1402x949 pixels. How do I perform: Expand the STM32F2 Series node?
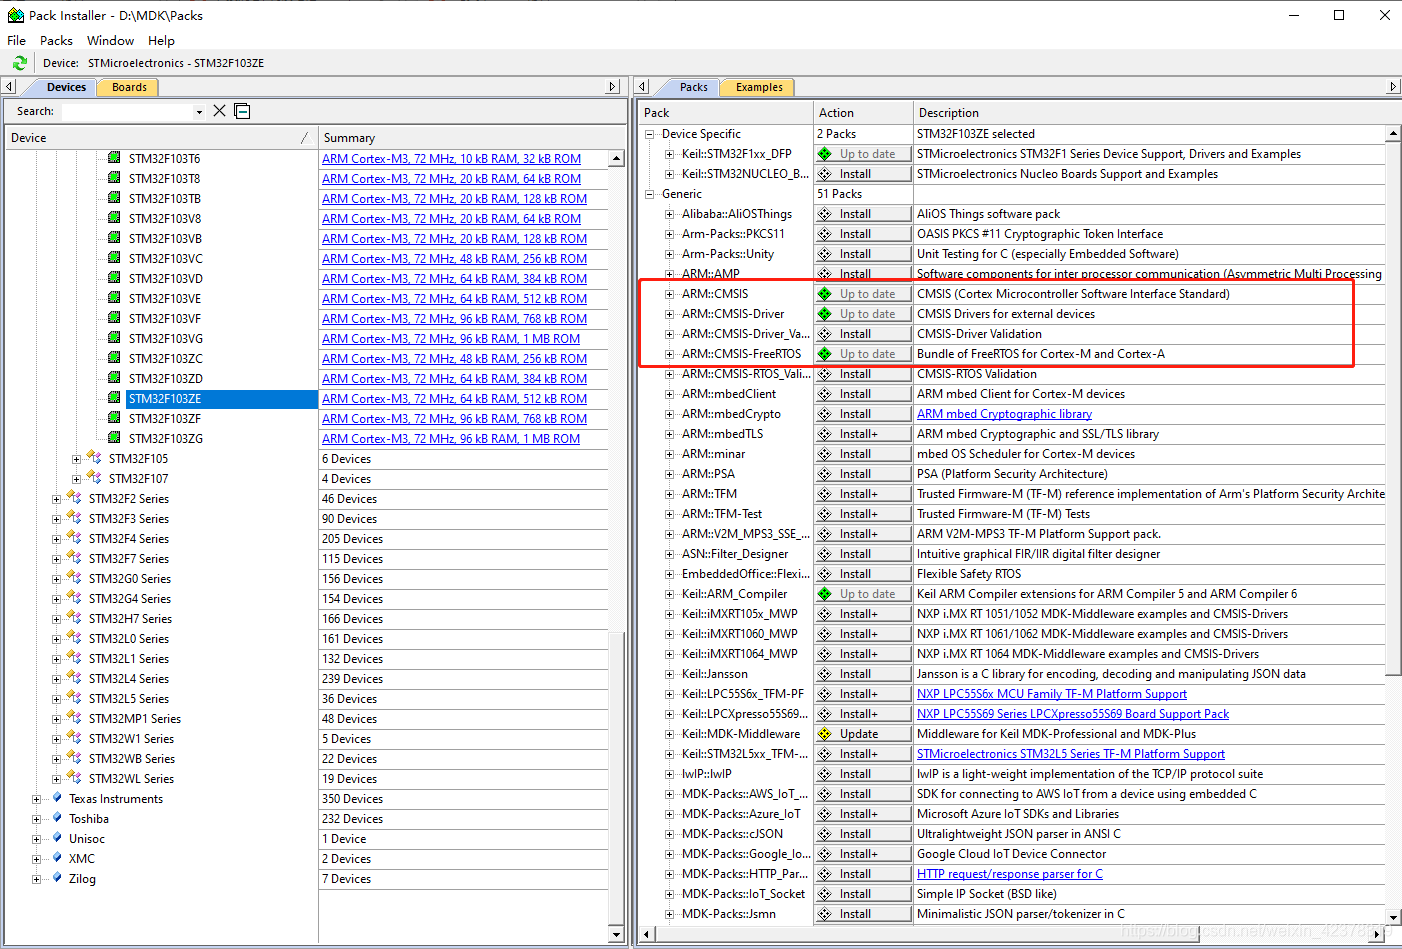click(56, 499)
